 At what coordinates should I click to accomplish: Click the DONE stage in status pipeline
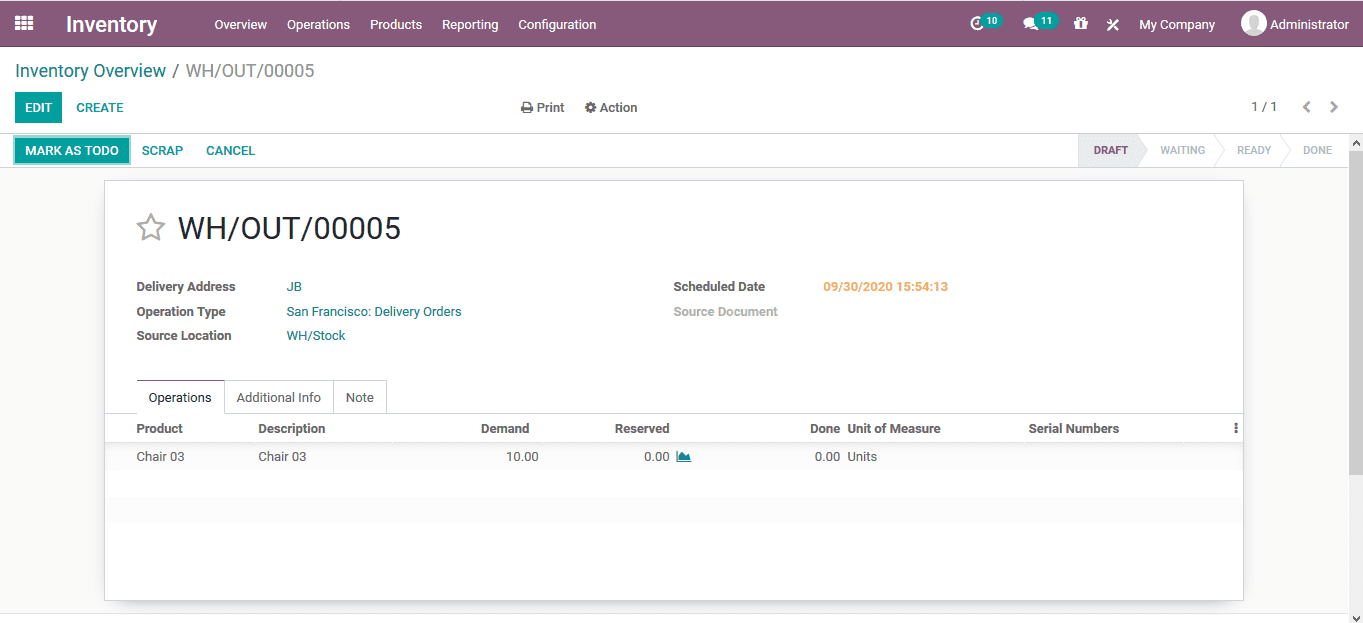(1316, 150)
